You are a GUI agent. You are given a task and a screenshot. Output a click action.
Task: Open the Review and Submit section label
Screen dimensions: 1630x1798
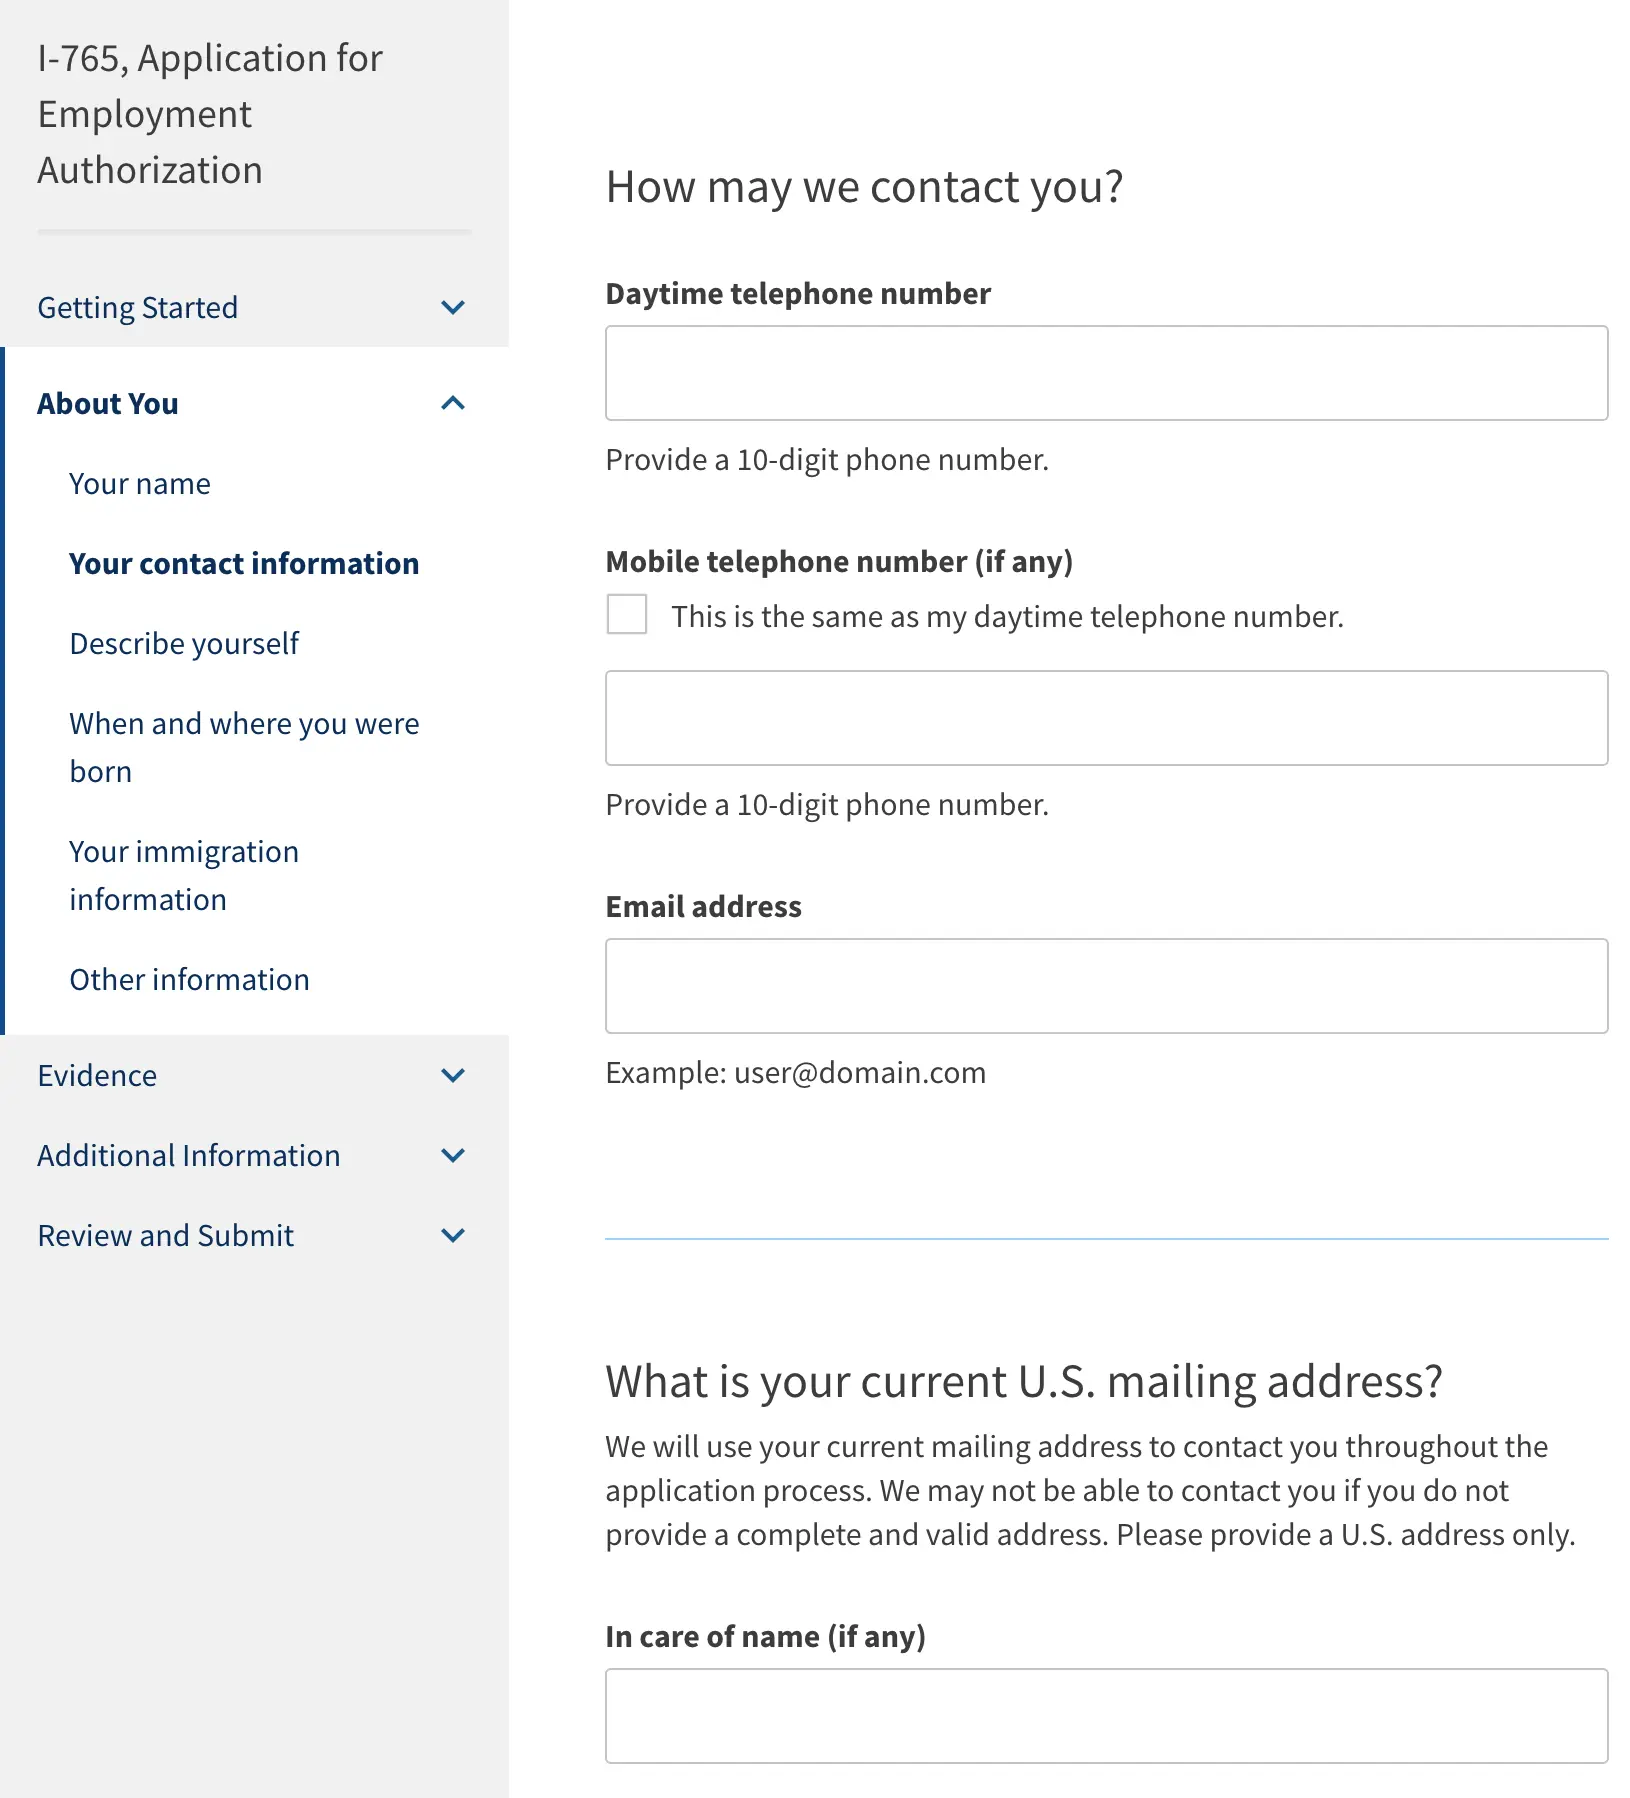166,1236
